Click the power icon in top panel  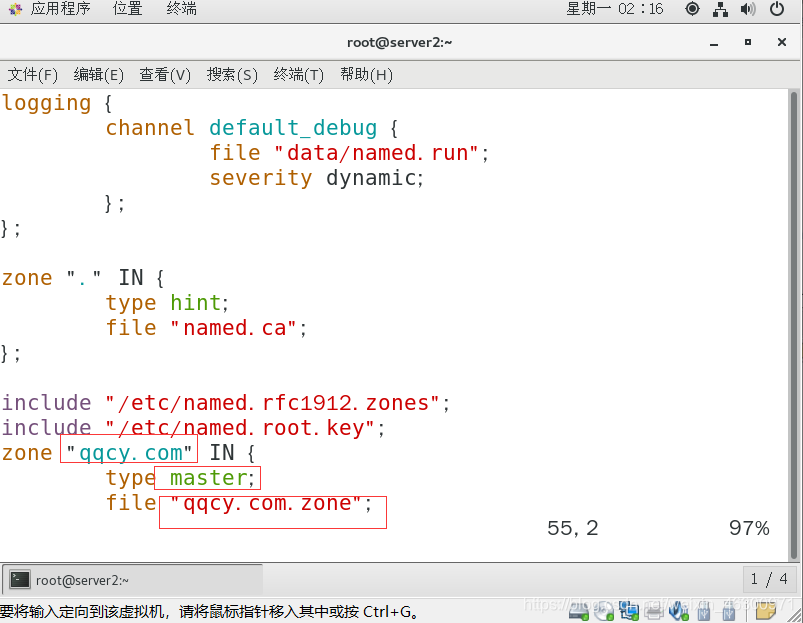point(776,9)
